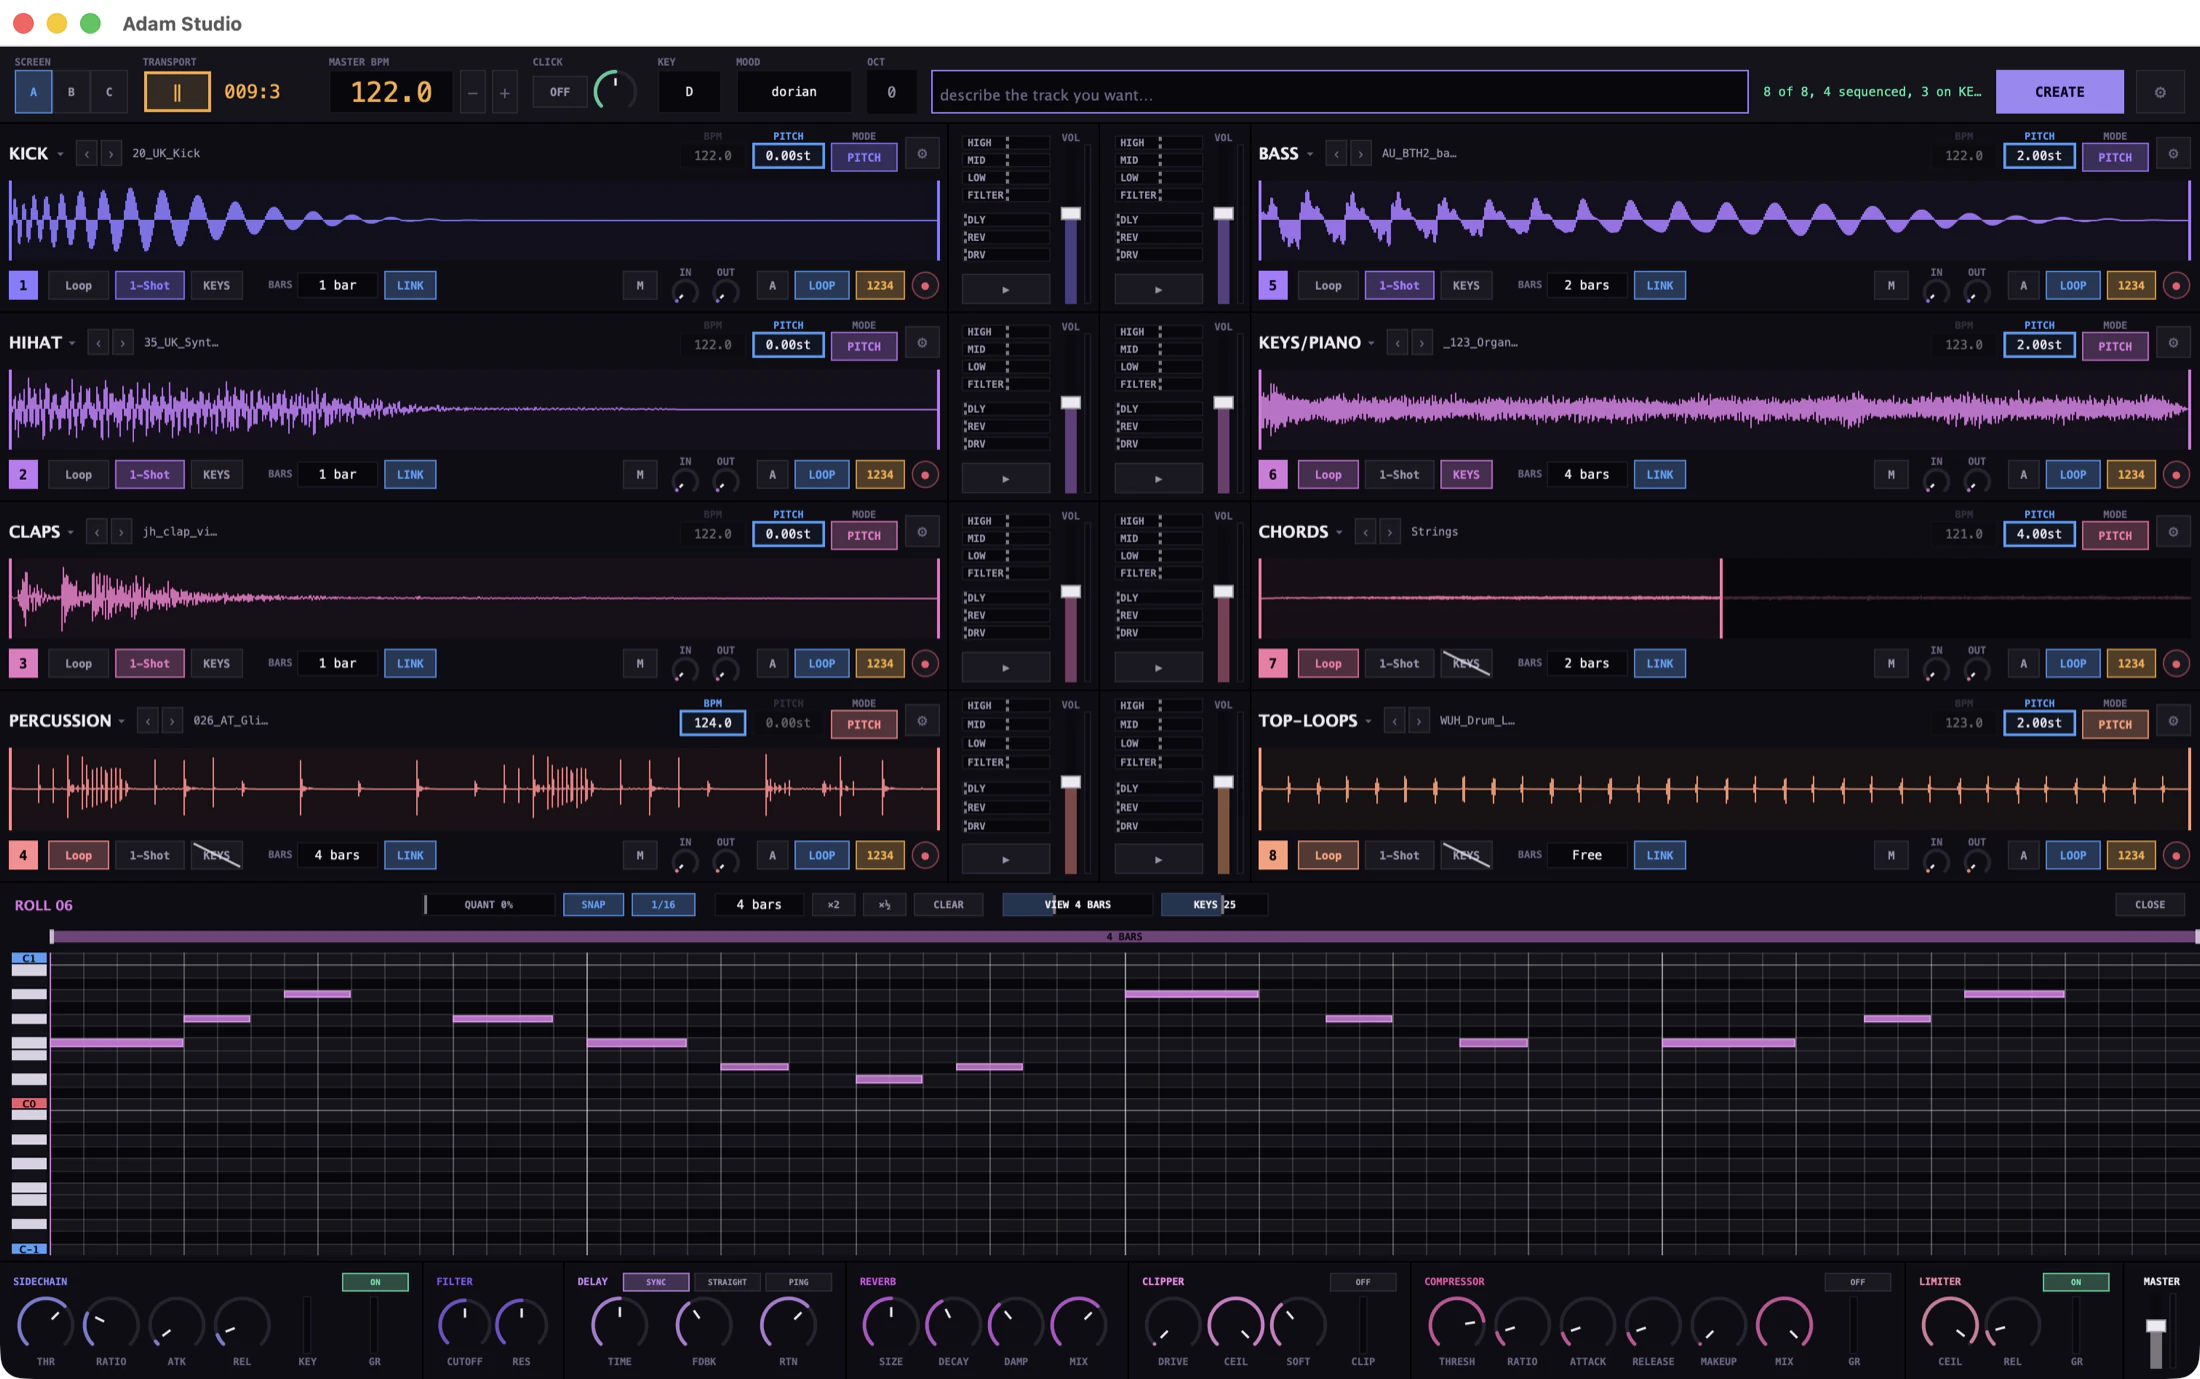2200x1379 pixels.
Task: Arm record on KEYS/PIANO track
Action: pyautogui.click(x=2176, y=475)
